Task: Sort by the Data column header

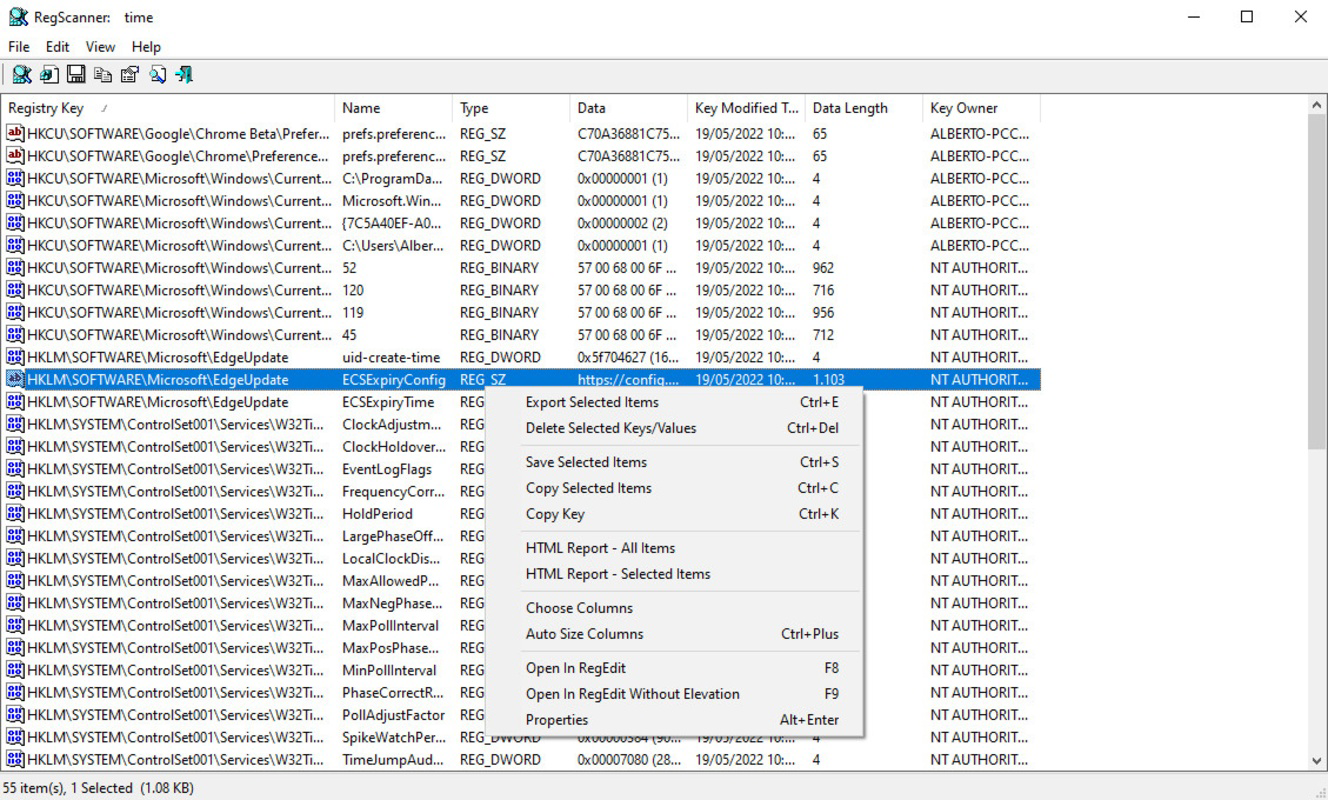Action: (629, 108)
